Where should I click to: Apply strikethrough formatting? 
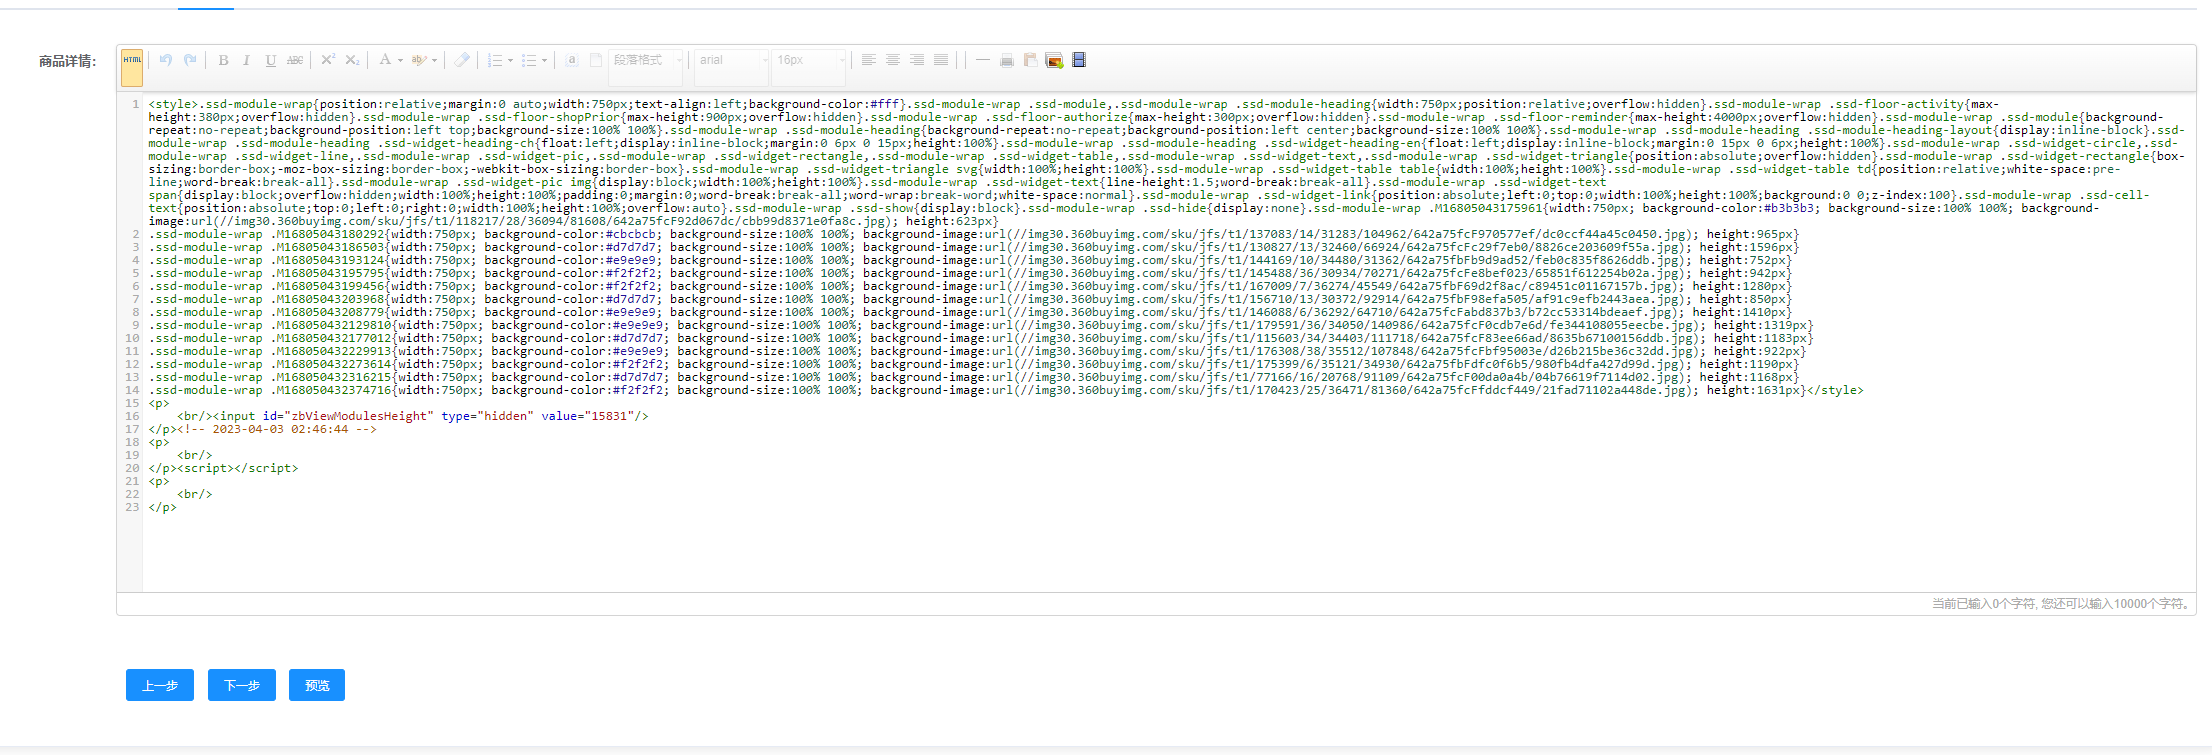click(x=295, y=60)
